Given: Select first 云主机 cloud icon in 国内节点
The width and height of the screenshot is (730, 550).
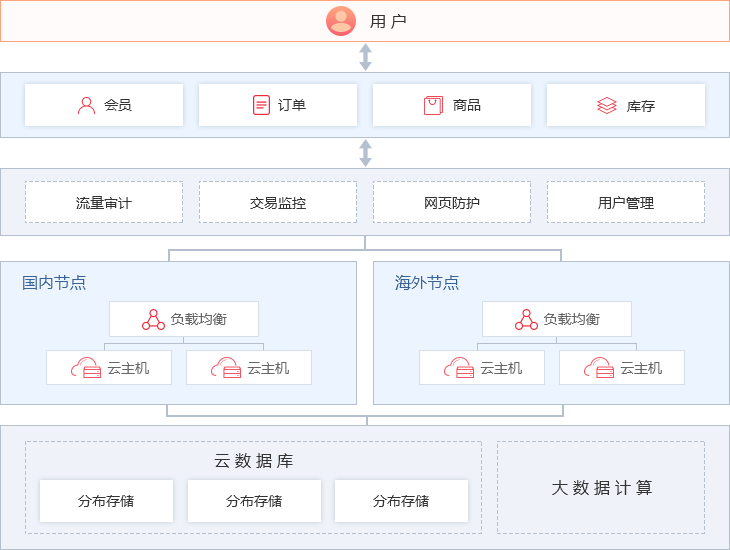Looking at the screenshot, I should point(86,368).
